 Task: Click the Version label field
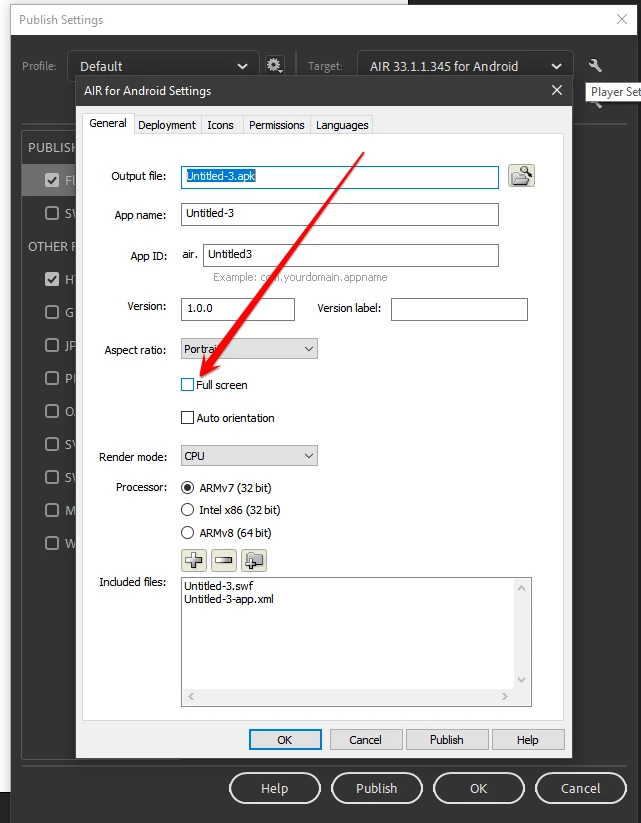459,309
